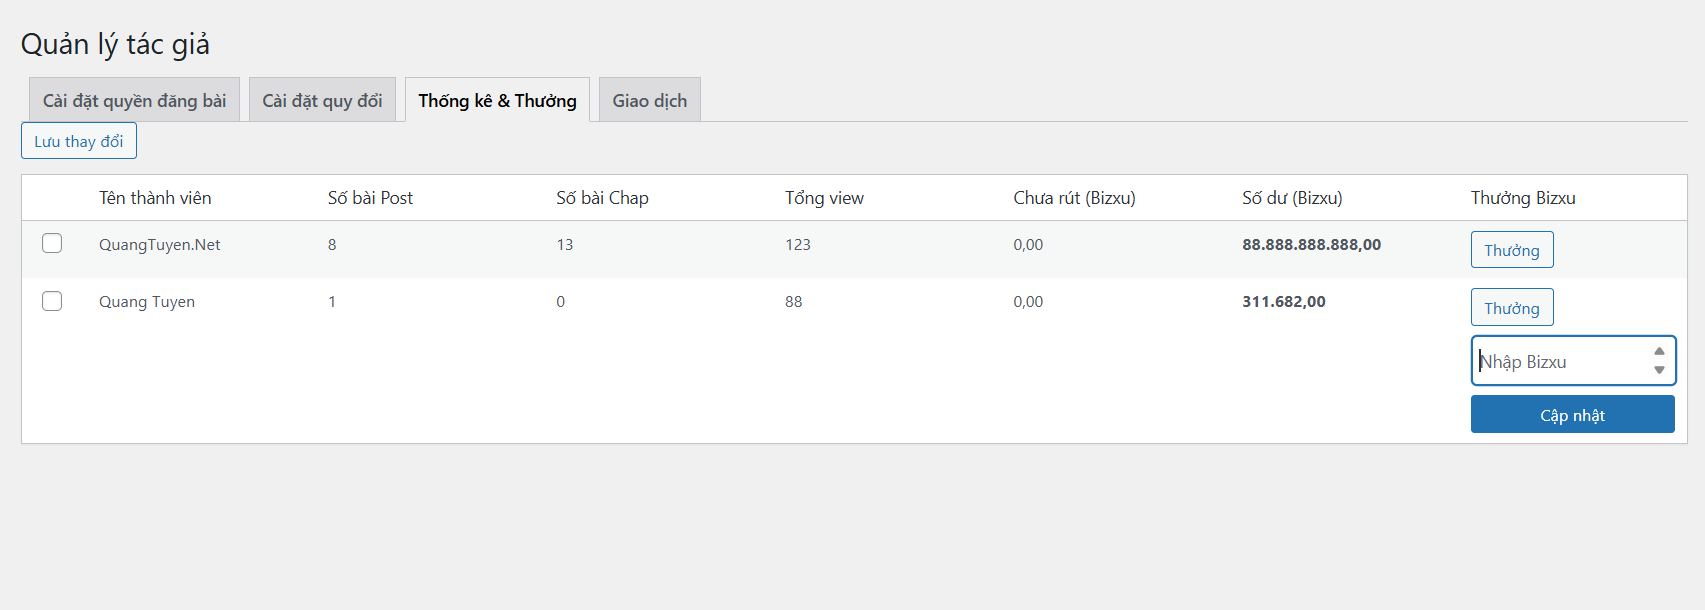The width and height of the screenshot is (1705, 610).
Task: Check the Quang Tuyen row checkbox
Action: click(52, 301)
